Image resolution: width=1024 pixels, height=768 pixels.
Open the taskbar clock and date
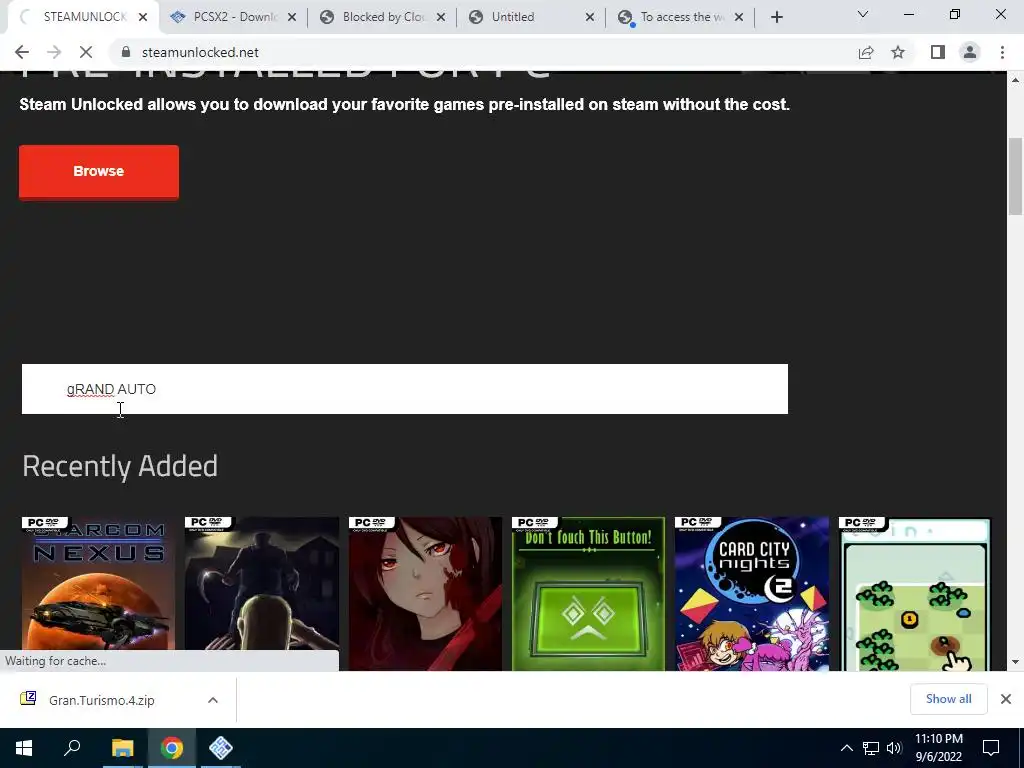click(x=938, y=748)
